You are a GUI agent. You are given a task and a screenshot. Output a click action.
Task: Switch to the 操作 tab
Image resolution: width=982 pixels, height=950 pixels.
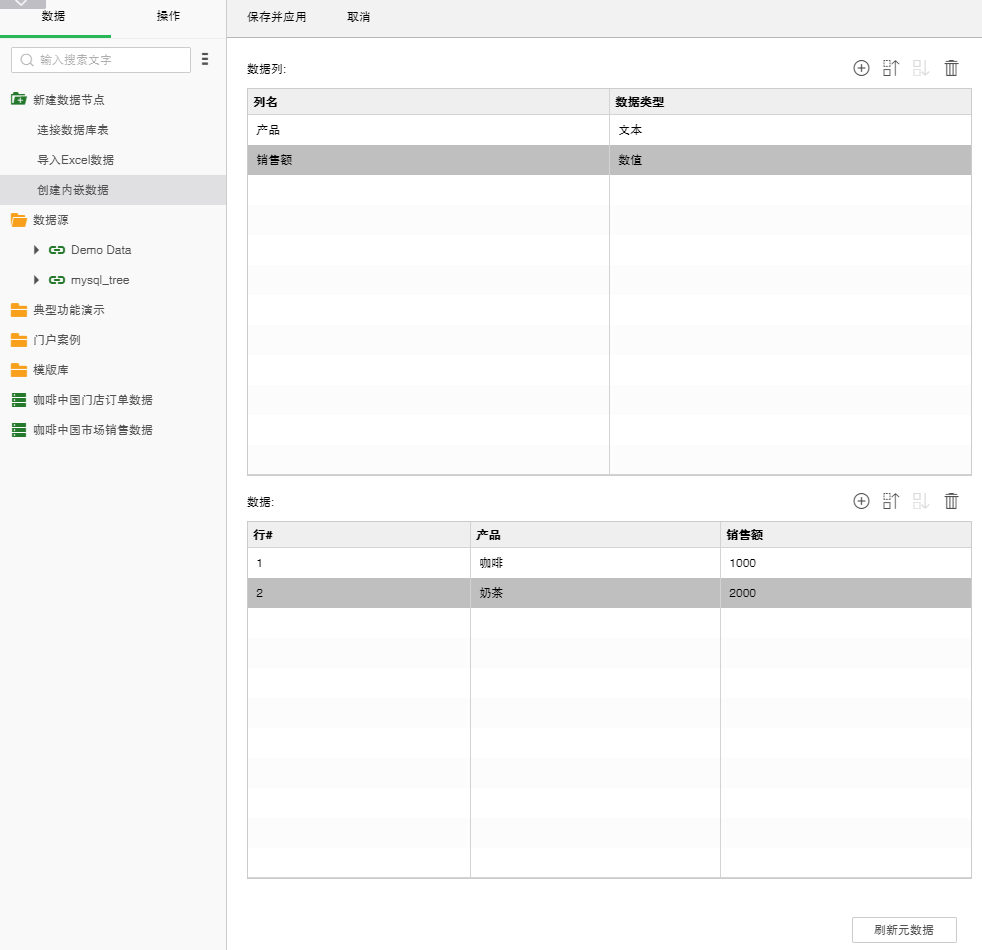168,17
